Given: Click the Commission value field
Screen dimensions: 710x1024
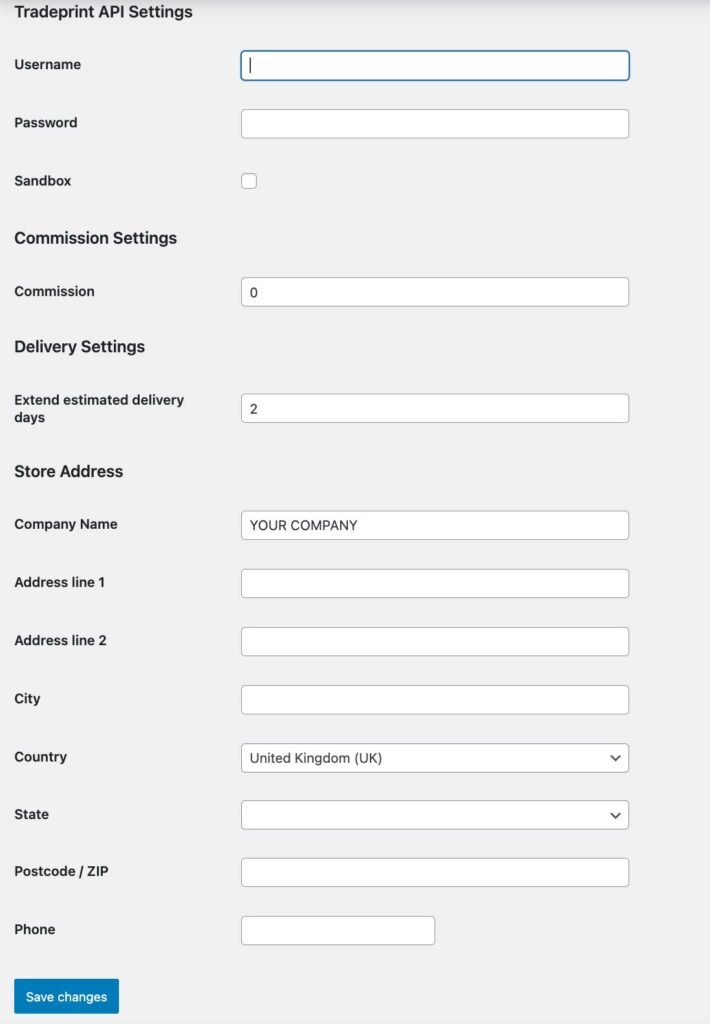Looking at the screenshot, I should coord(434,291).
